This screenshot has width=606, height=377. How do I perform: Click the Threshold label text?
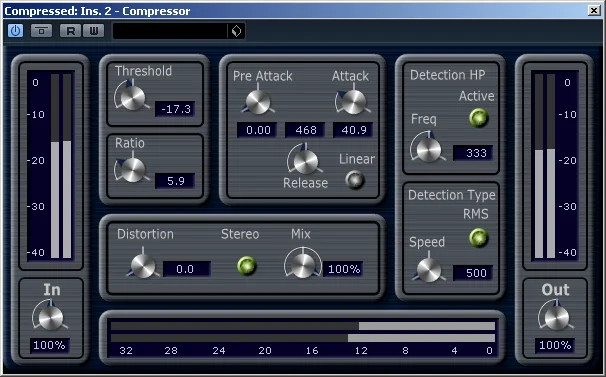click(x=143, y=71)
